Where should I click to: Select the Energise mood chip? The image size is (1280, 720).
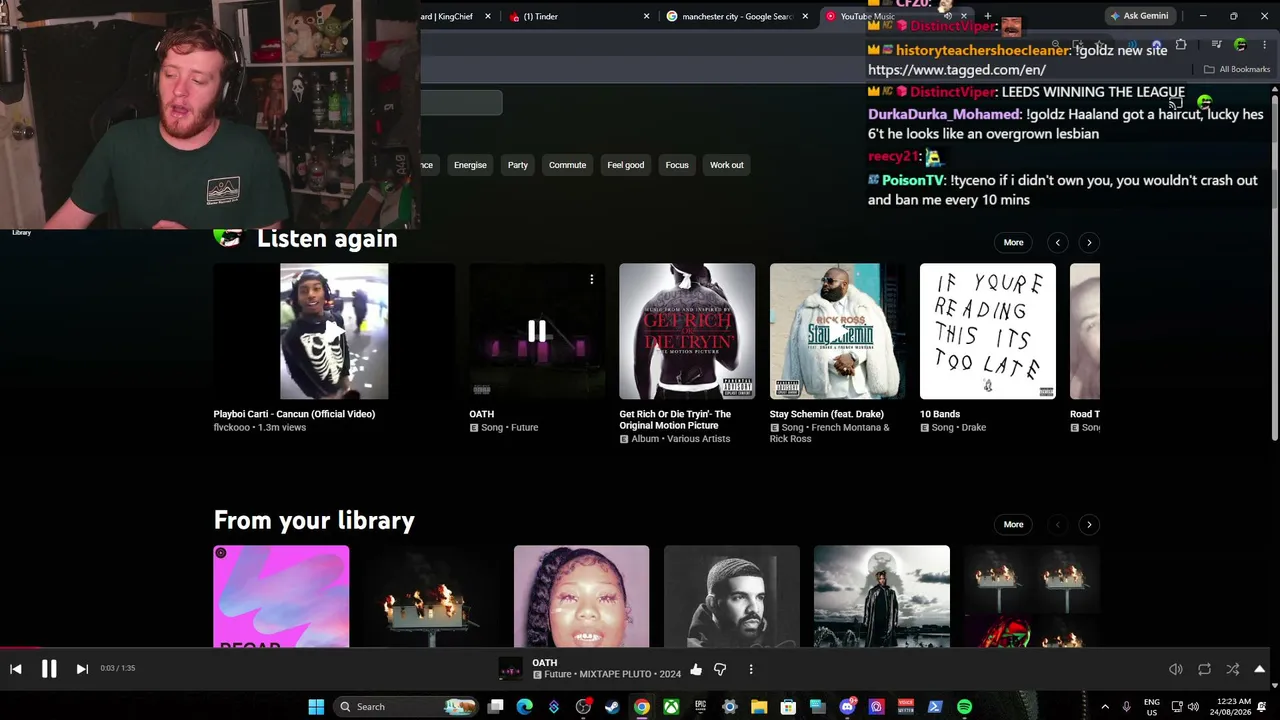pos(470,165)
